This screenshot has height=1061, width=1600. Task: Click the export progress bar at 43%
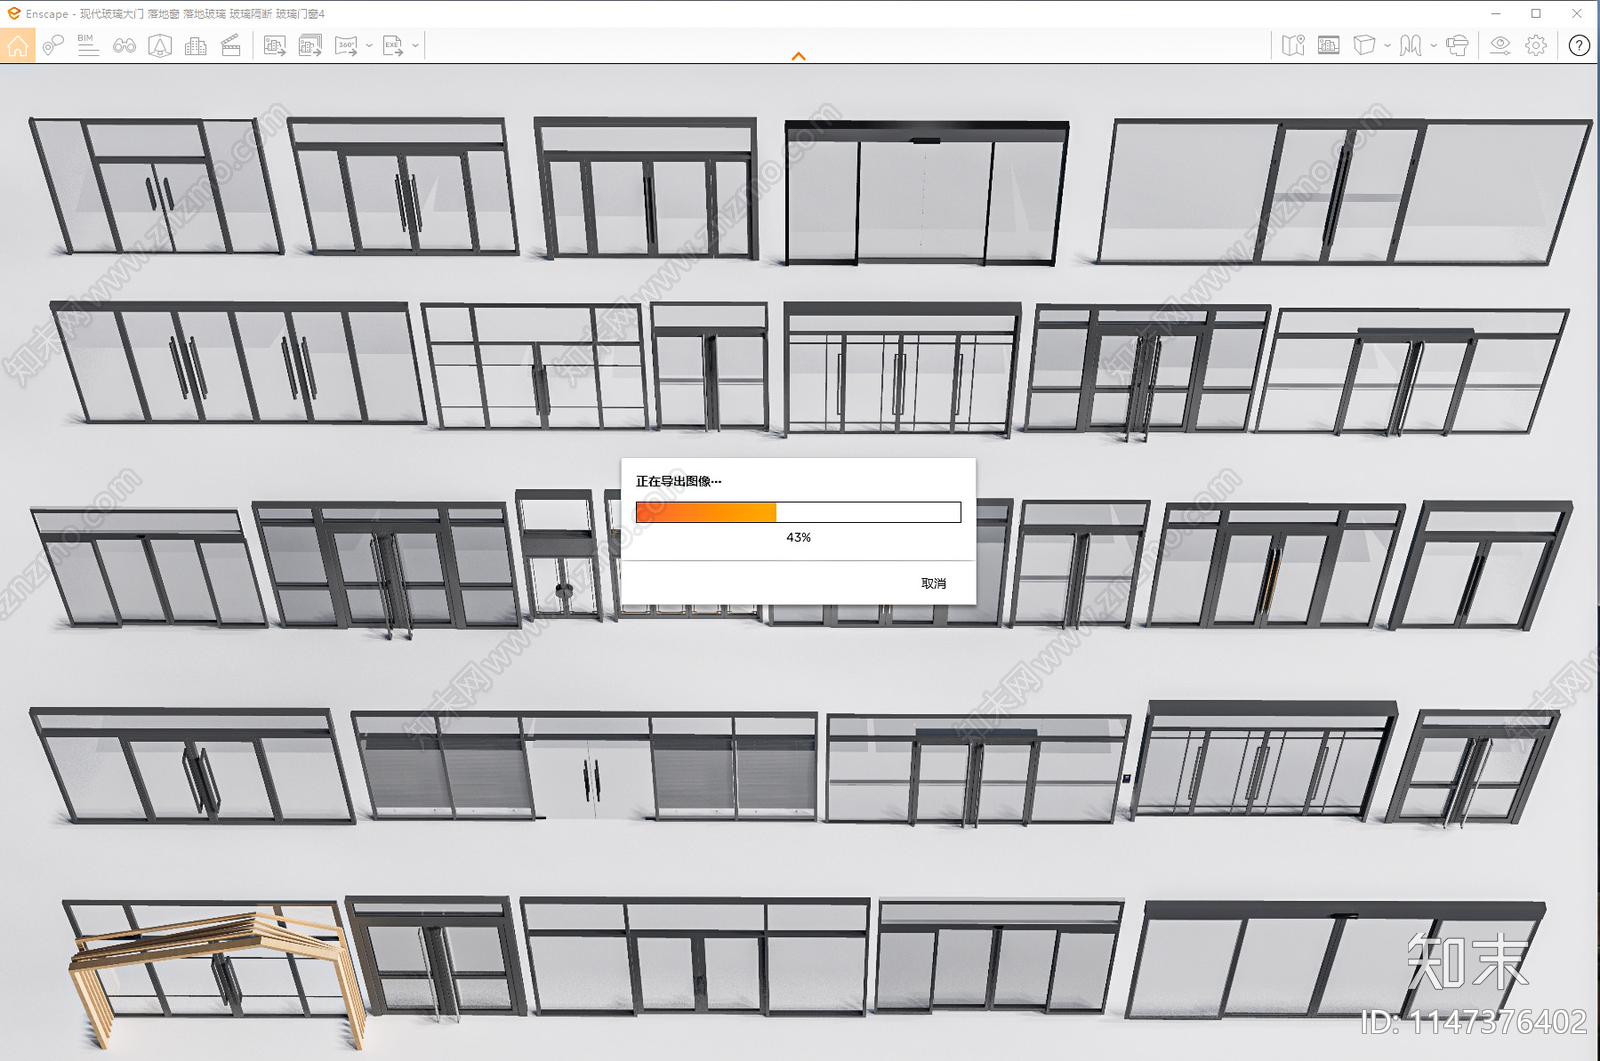pyautogui.click(x=798, y=512)
